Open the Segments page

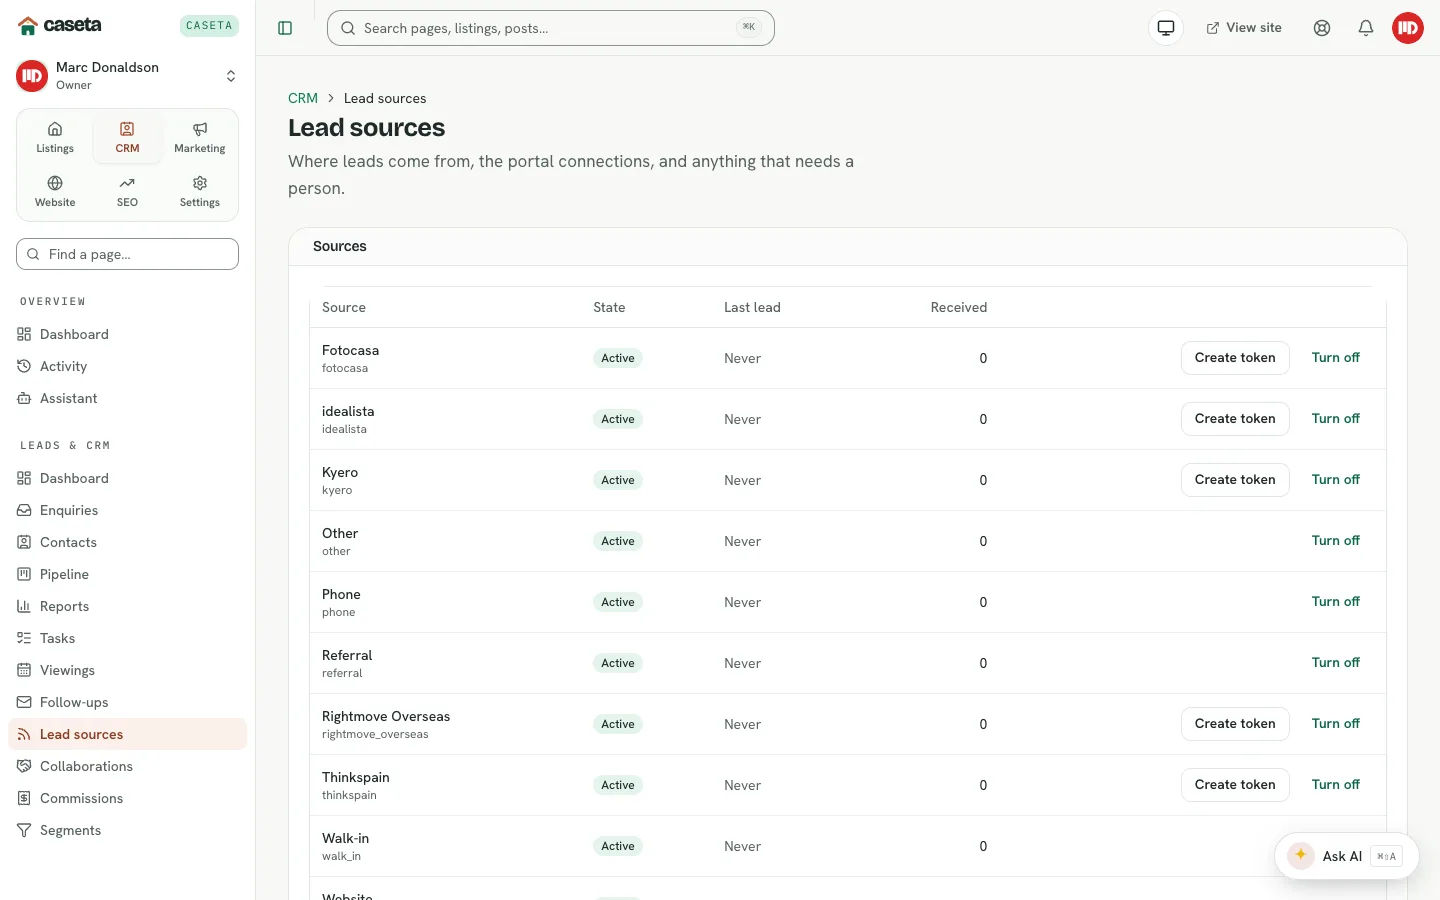click(127, 830)
